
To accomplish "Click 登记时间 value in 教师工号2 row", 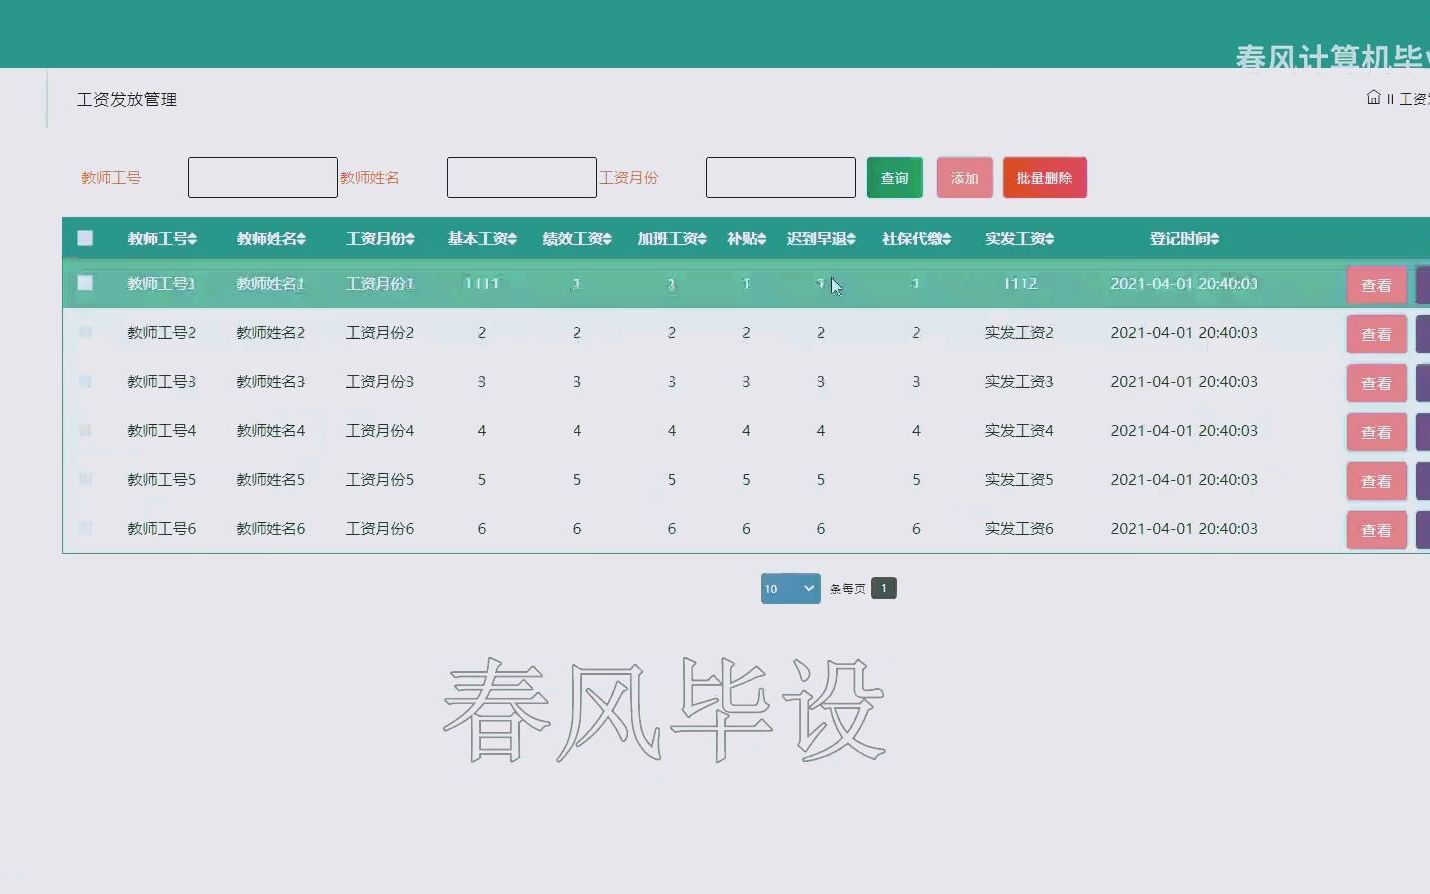I will [1184, 332].
